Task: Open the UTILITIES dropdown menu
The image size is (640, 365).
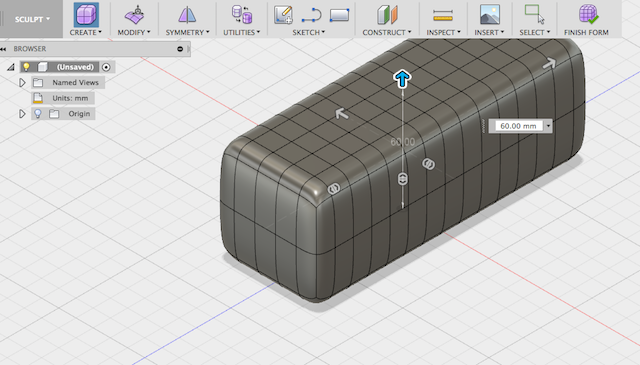Action: coord(241,32)
